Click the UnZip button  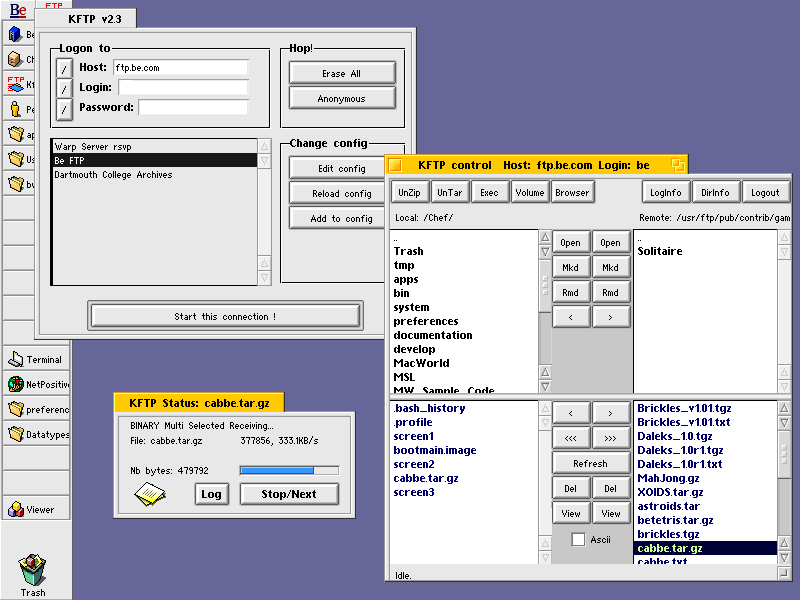click(x=410, y=192)
